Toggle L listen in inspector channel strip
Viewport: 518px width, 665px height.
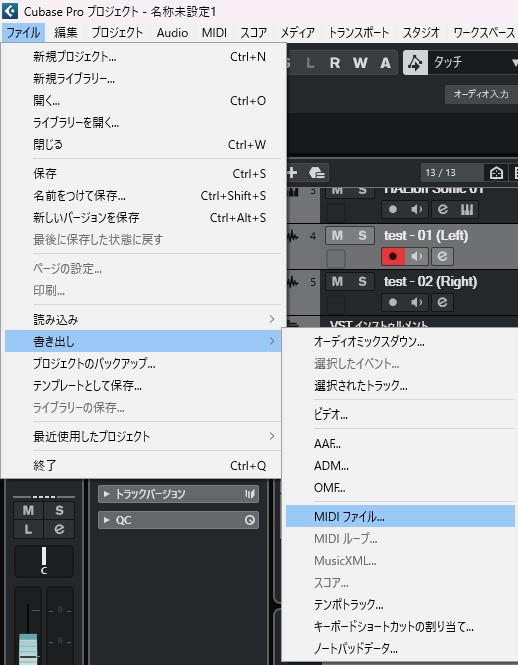click(28, 528)
